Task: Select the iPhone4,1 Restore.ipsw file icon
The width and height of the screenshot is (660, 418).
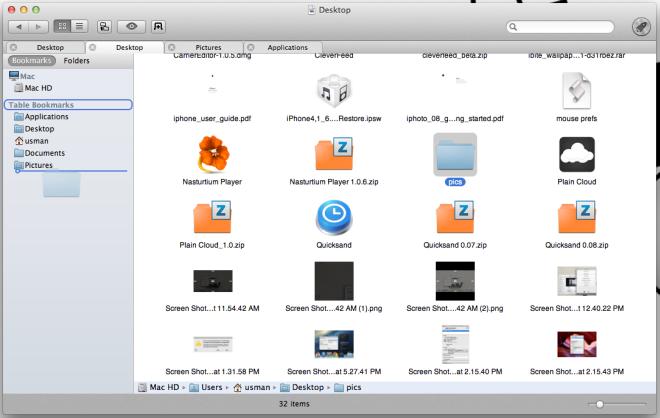Action: [334, 91]
